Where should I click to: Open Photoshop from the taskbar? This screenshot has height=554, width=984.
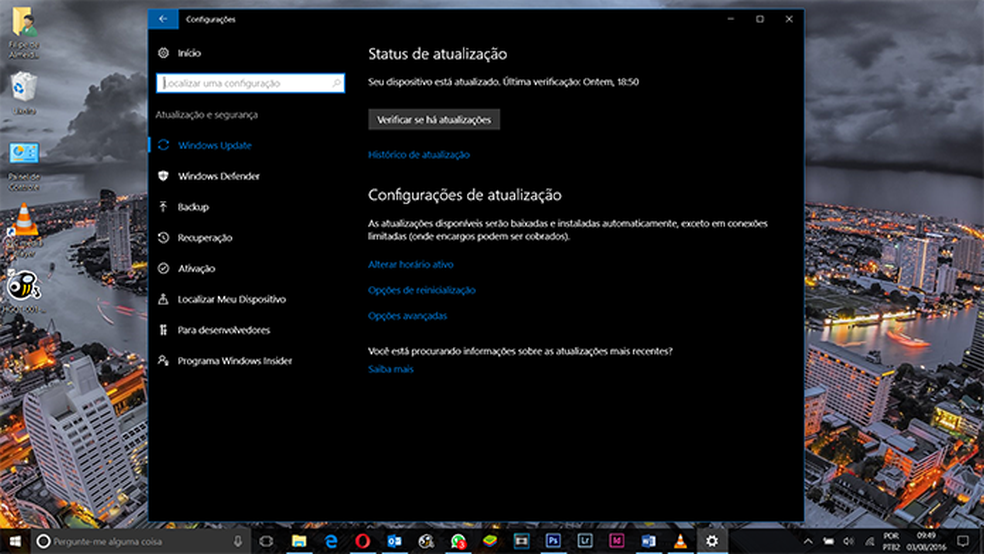point(553,541)
